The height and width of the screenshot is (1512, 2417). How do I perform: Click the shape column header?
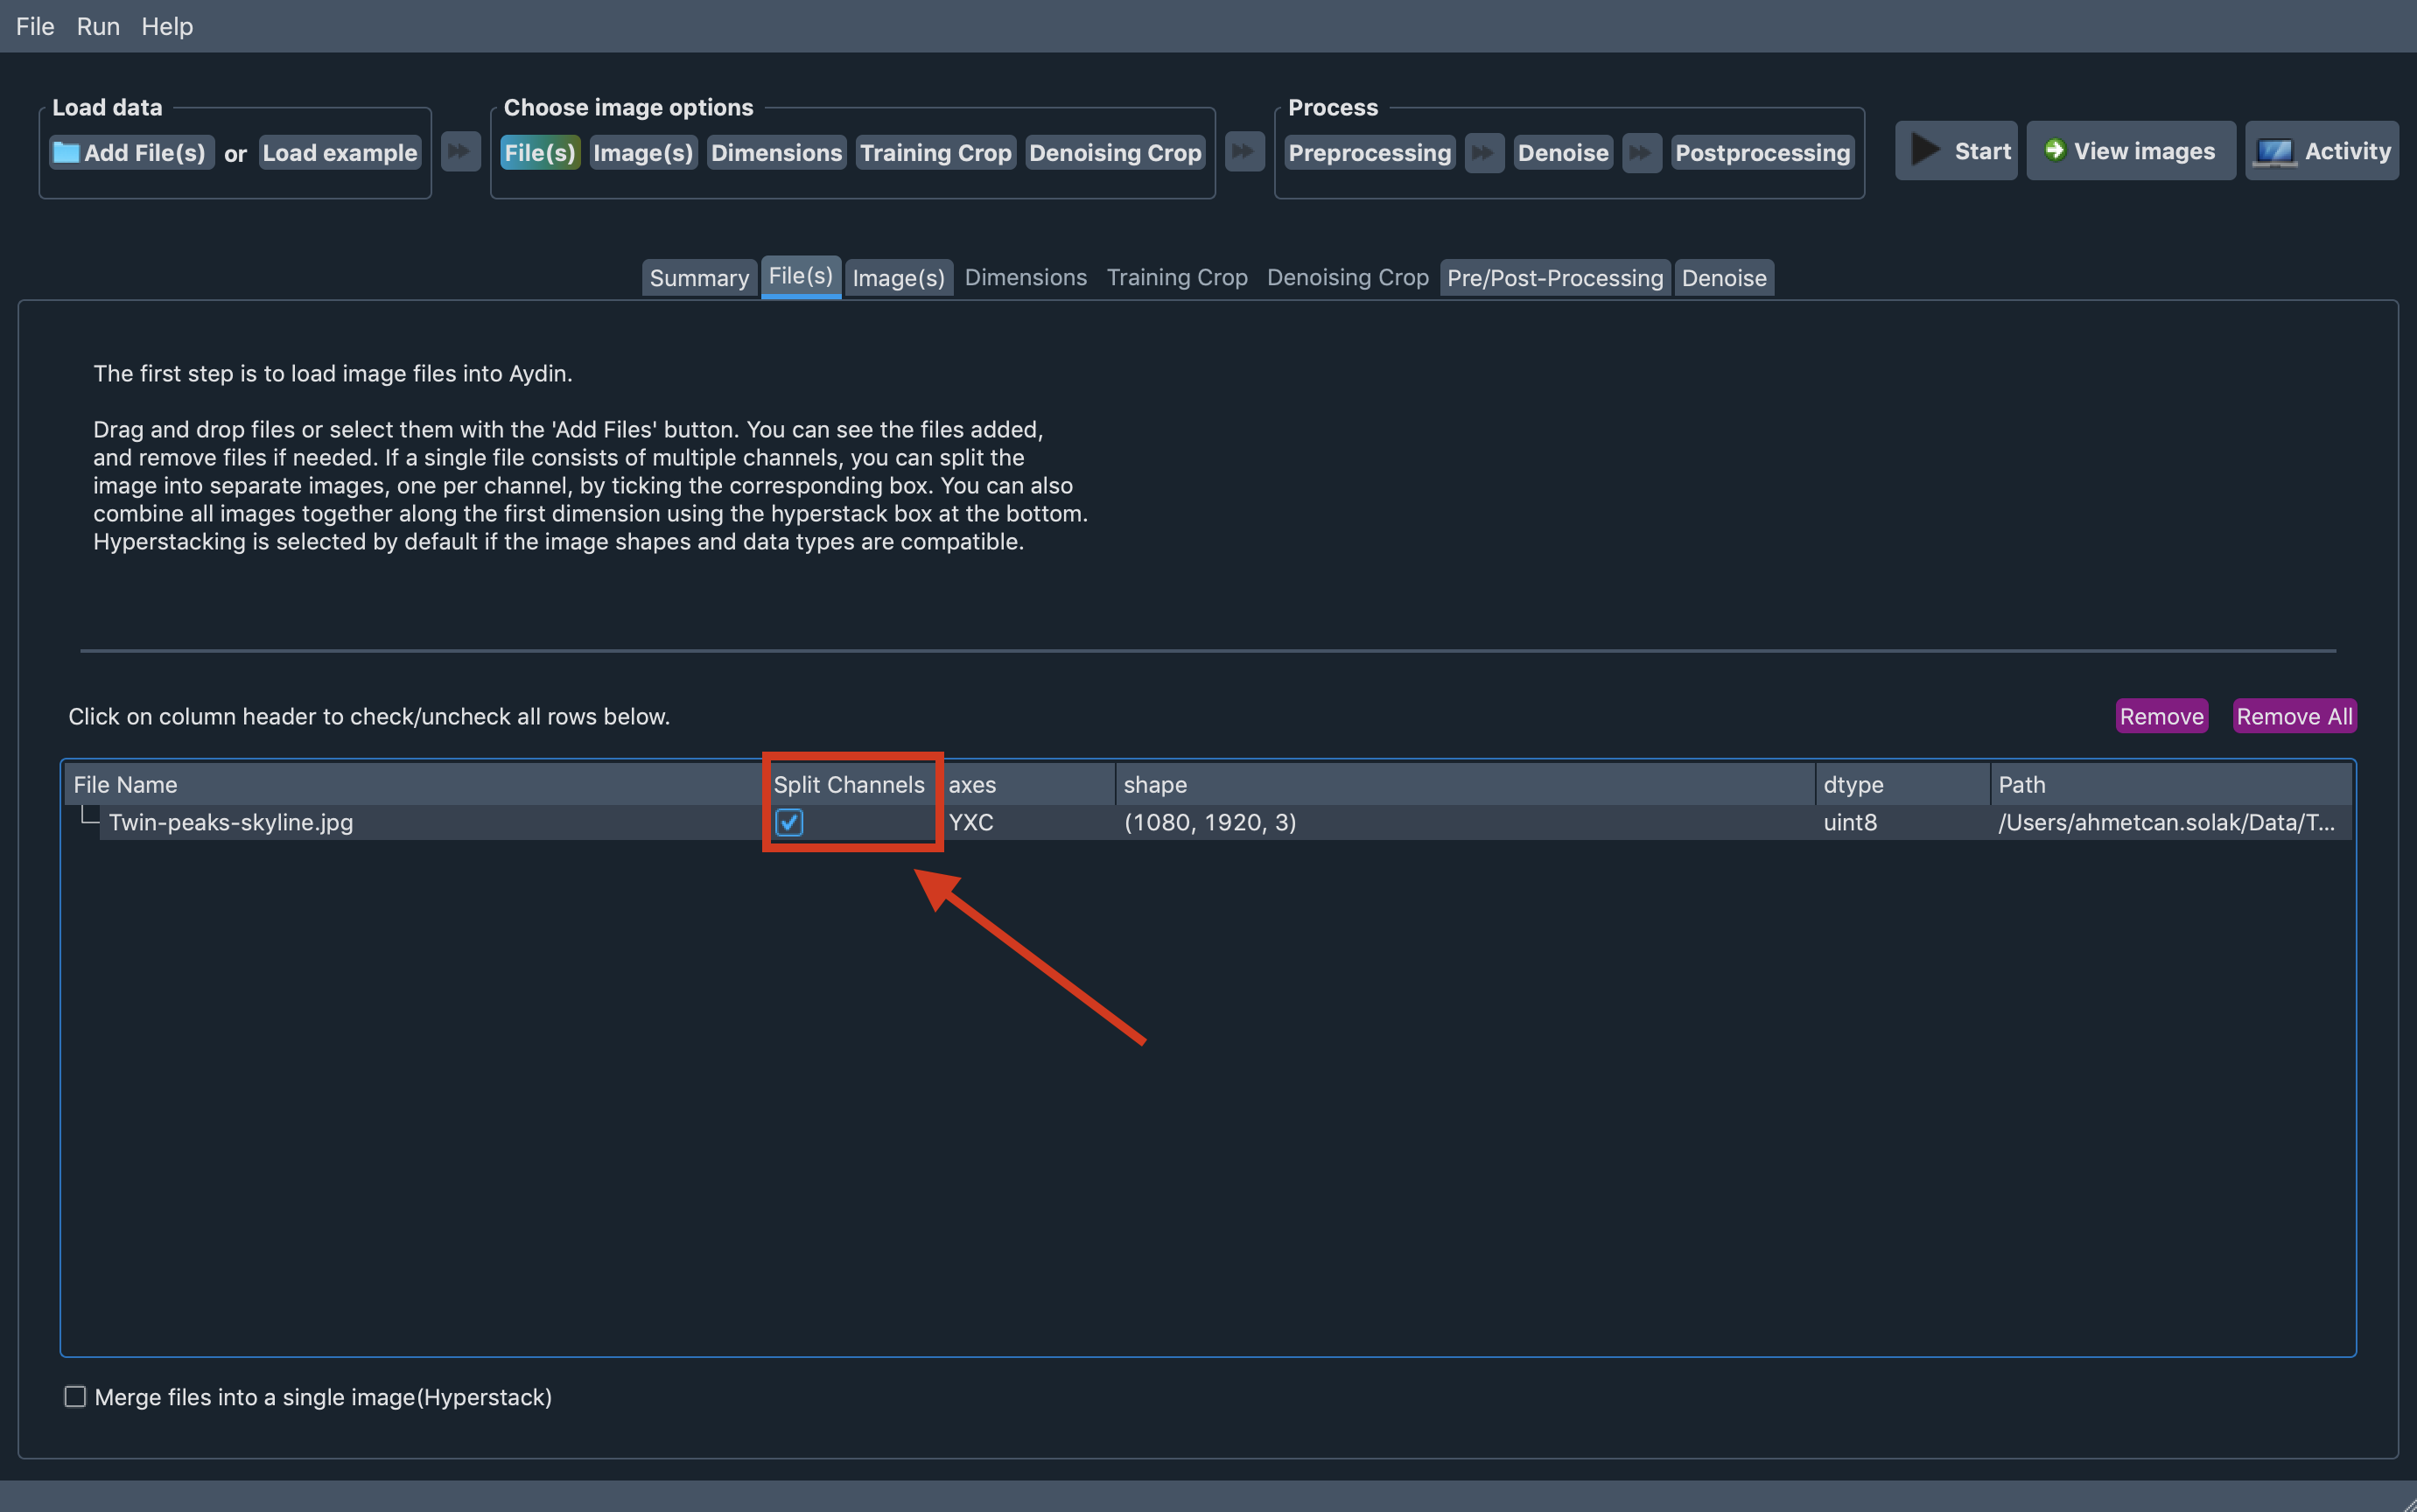[x=1465, y=785]
